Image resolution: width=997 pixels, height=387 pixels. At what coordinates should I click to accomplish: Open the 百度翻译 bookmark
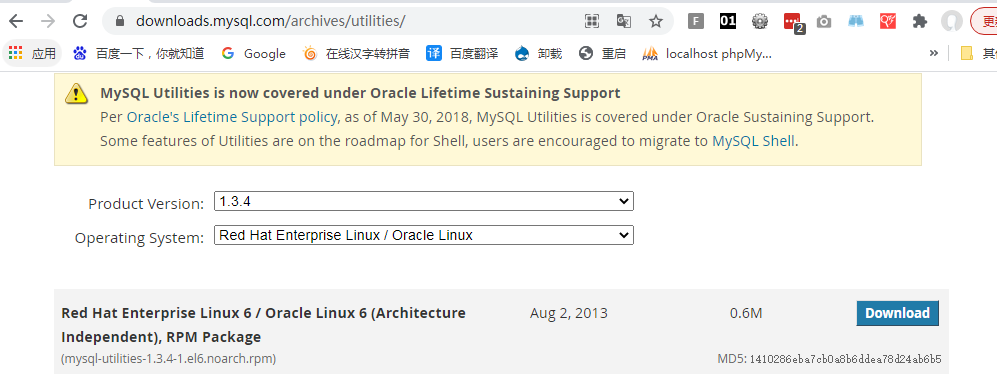point(462,53)
